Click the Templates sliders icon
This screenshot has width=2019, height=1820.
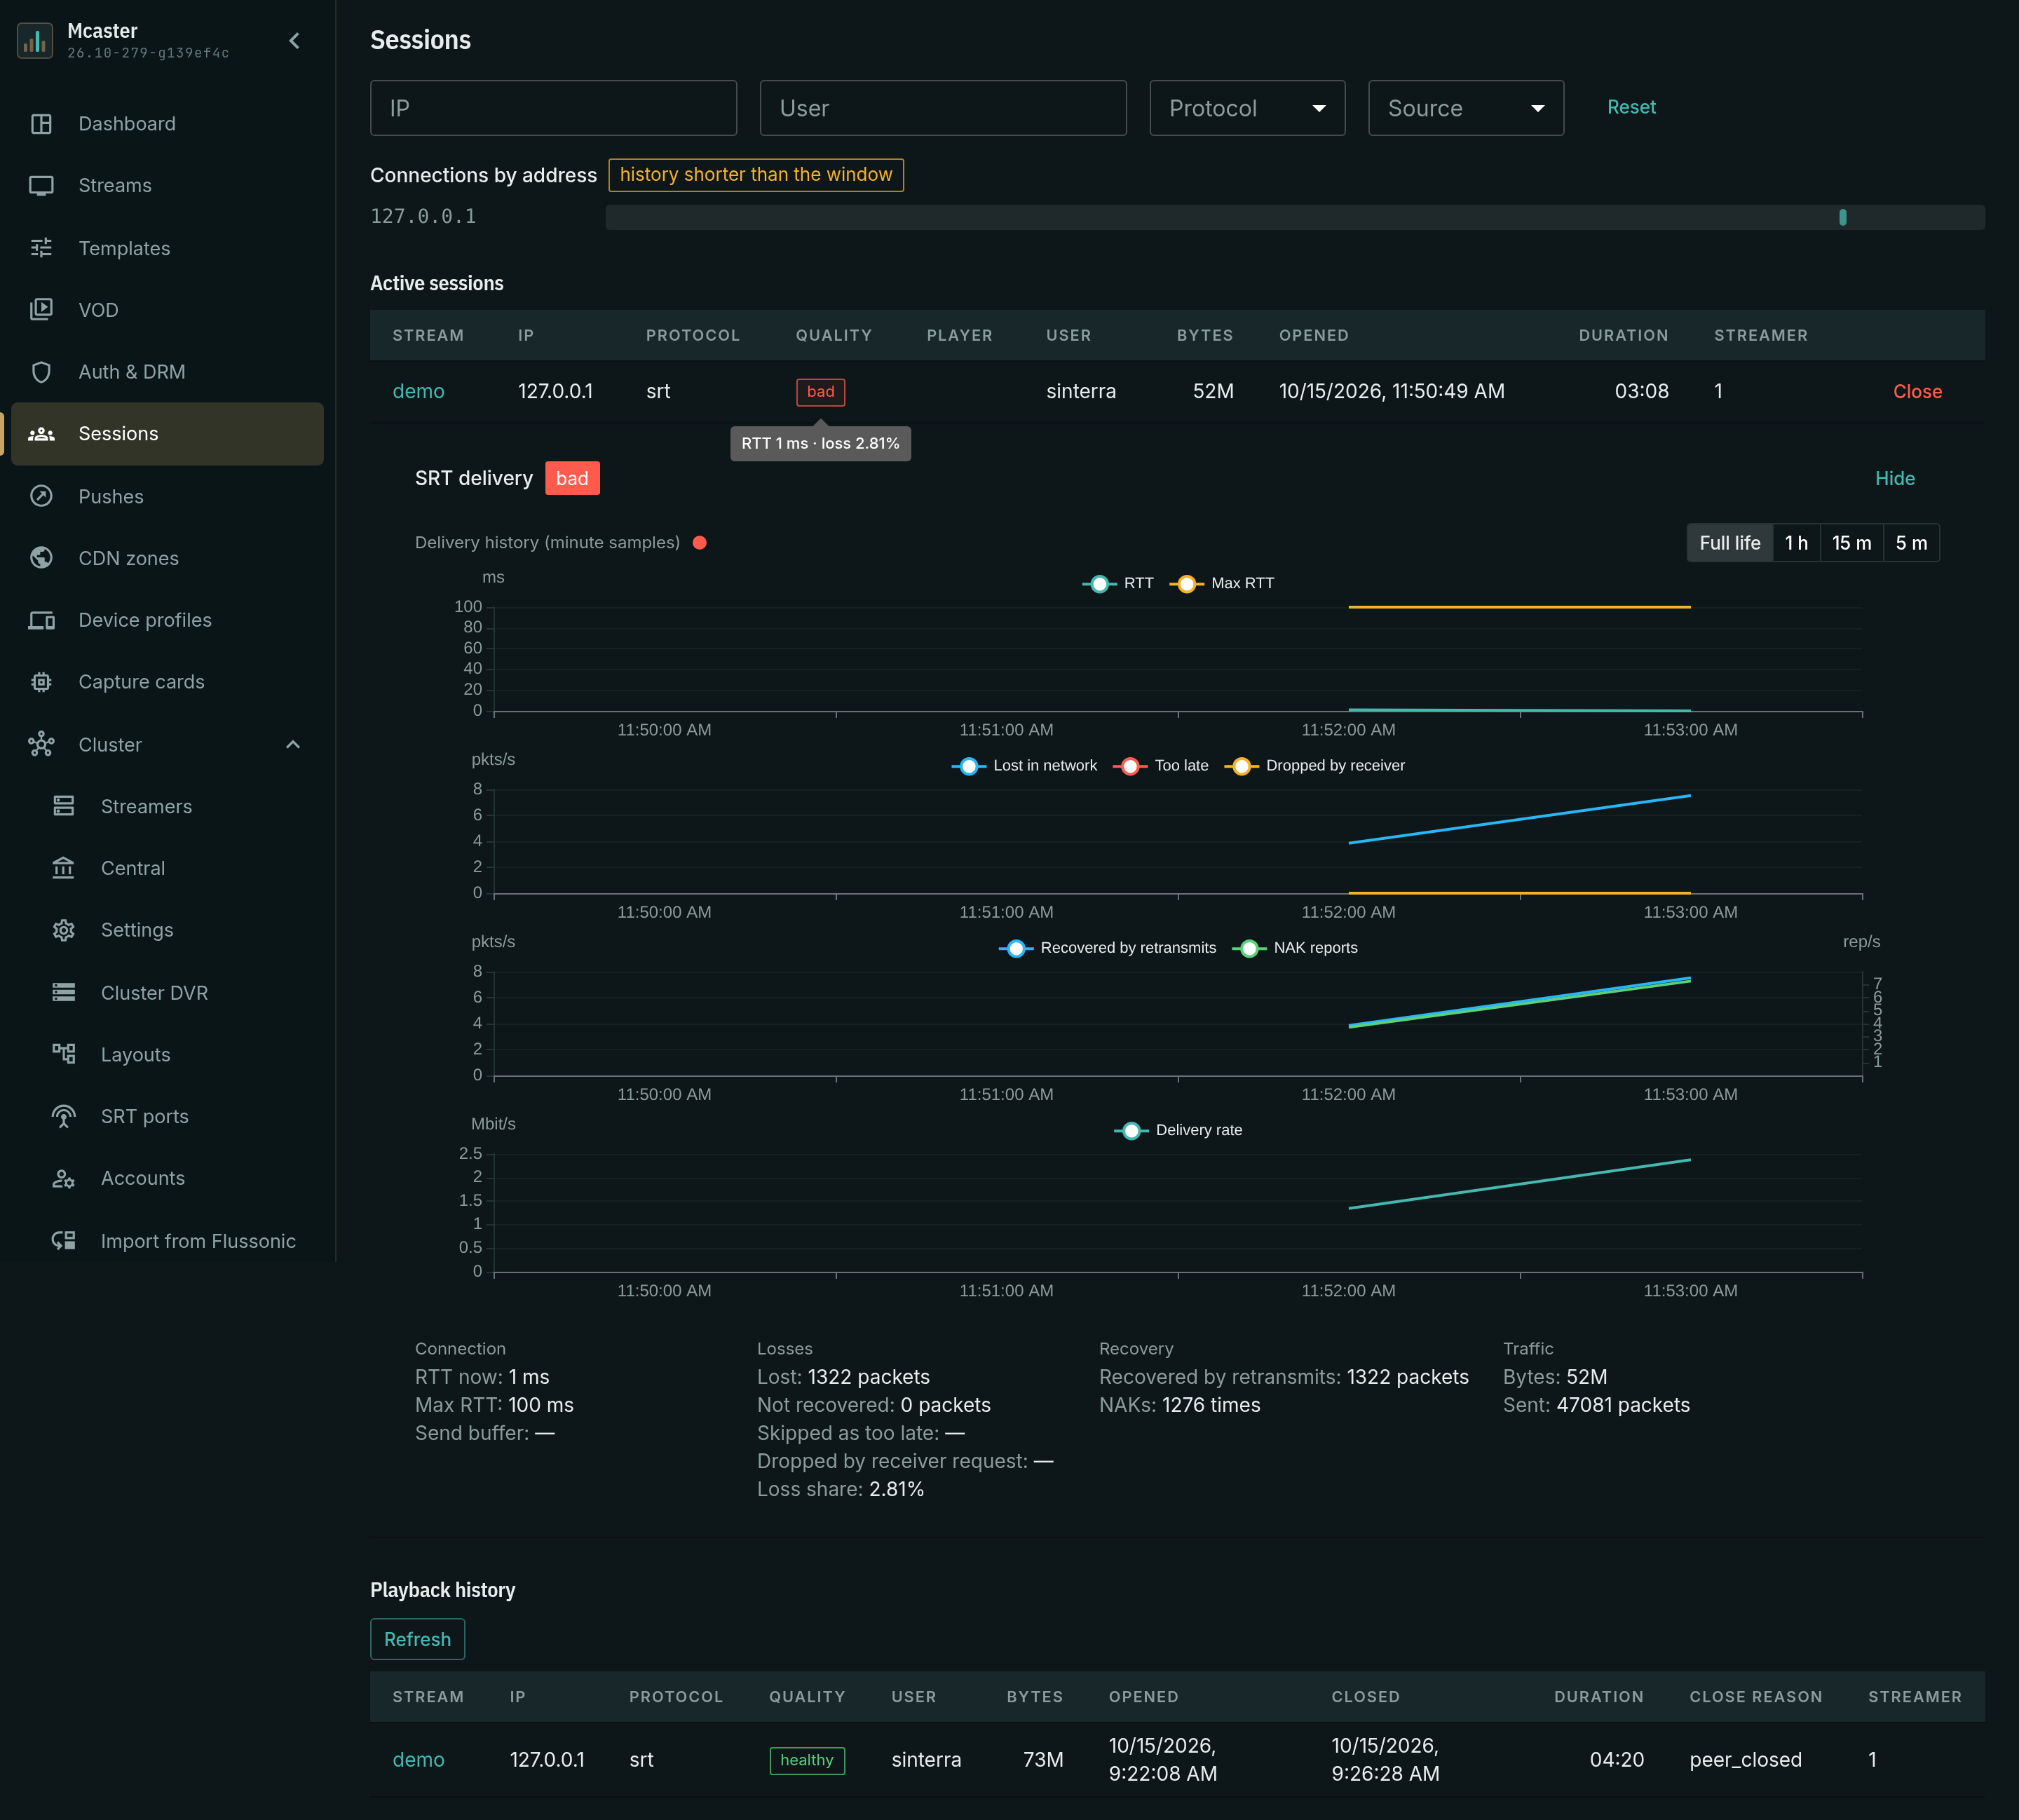tap(41, 248)
